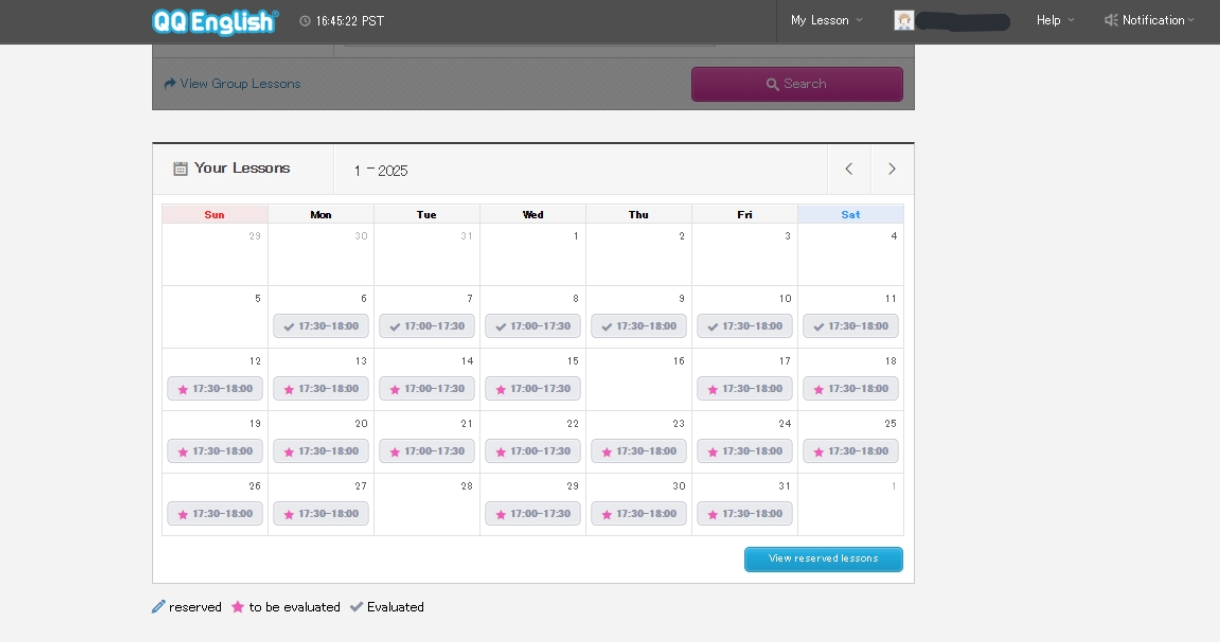Select the January 29 17:00-17:30 lesson
1220x642 pixels.
pos(533,514)
